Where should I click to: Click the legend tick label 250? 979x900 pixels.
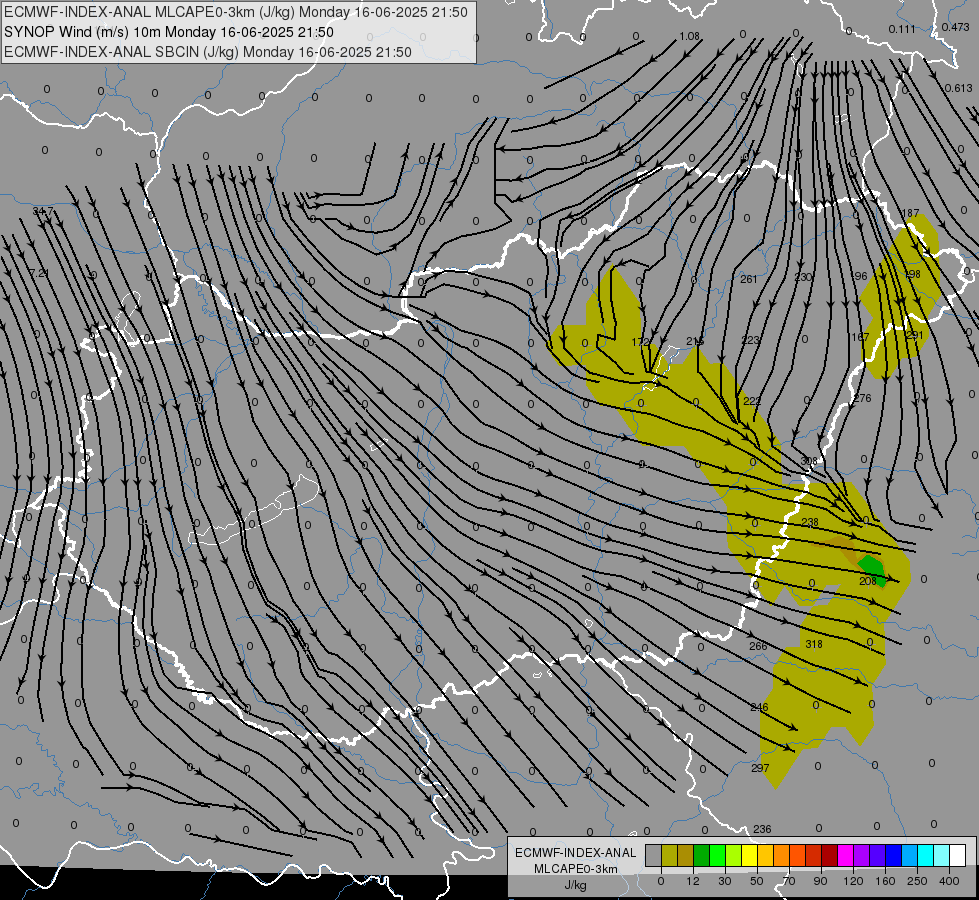coord(917,881)
